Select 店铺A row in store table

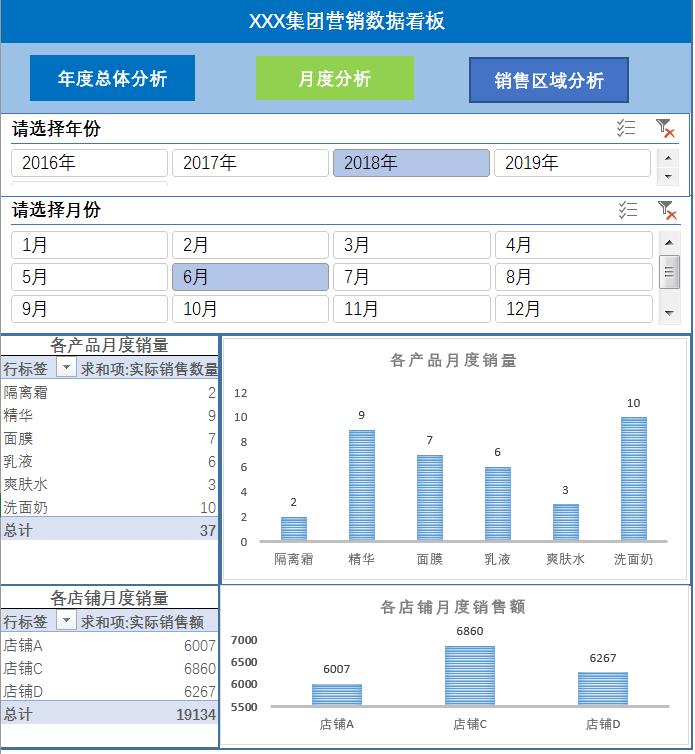pyautogui.click(x=109, y=645)
